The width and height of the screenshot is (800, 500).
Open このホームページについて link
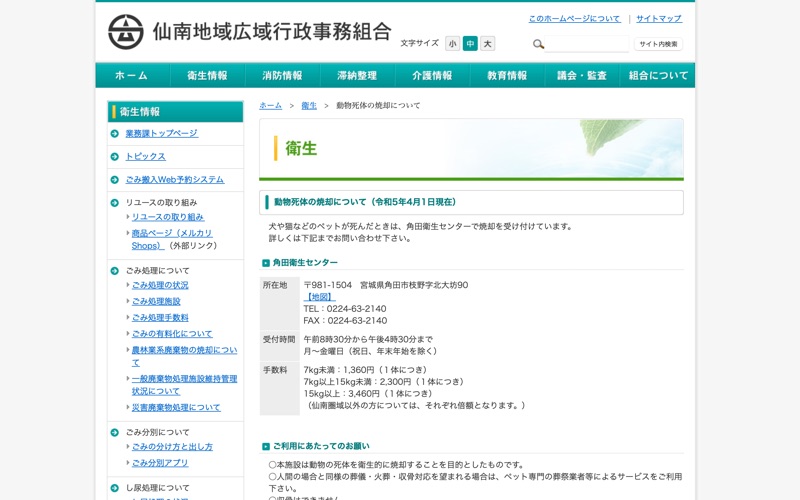coord(574,19)
